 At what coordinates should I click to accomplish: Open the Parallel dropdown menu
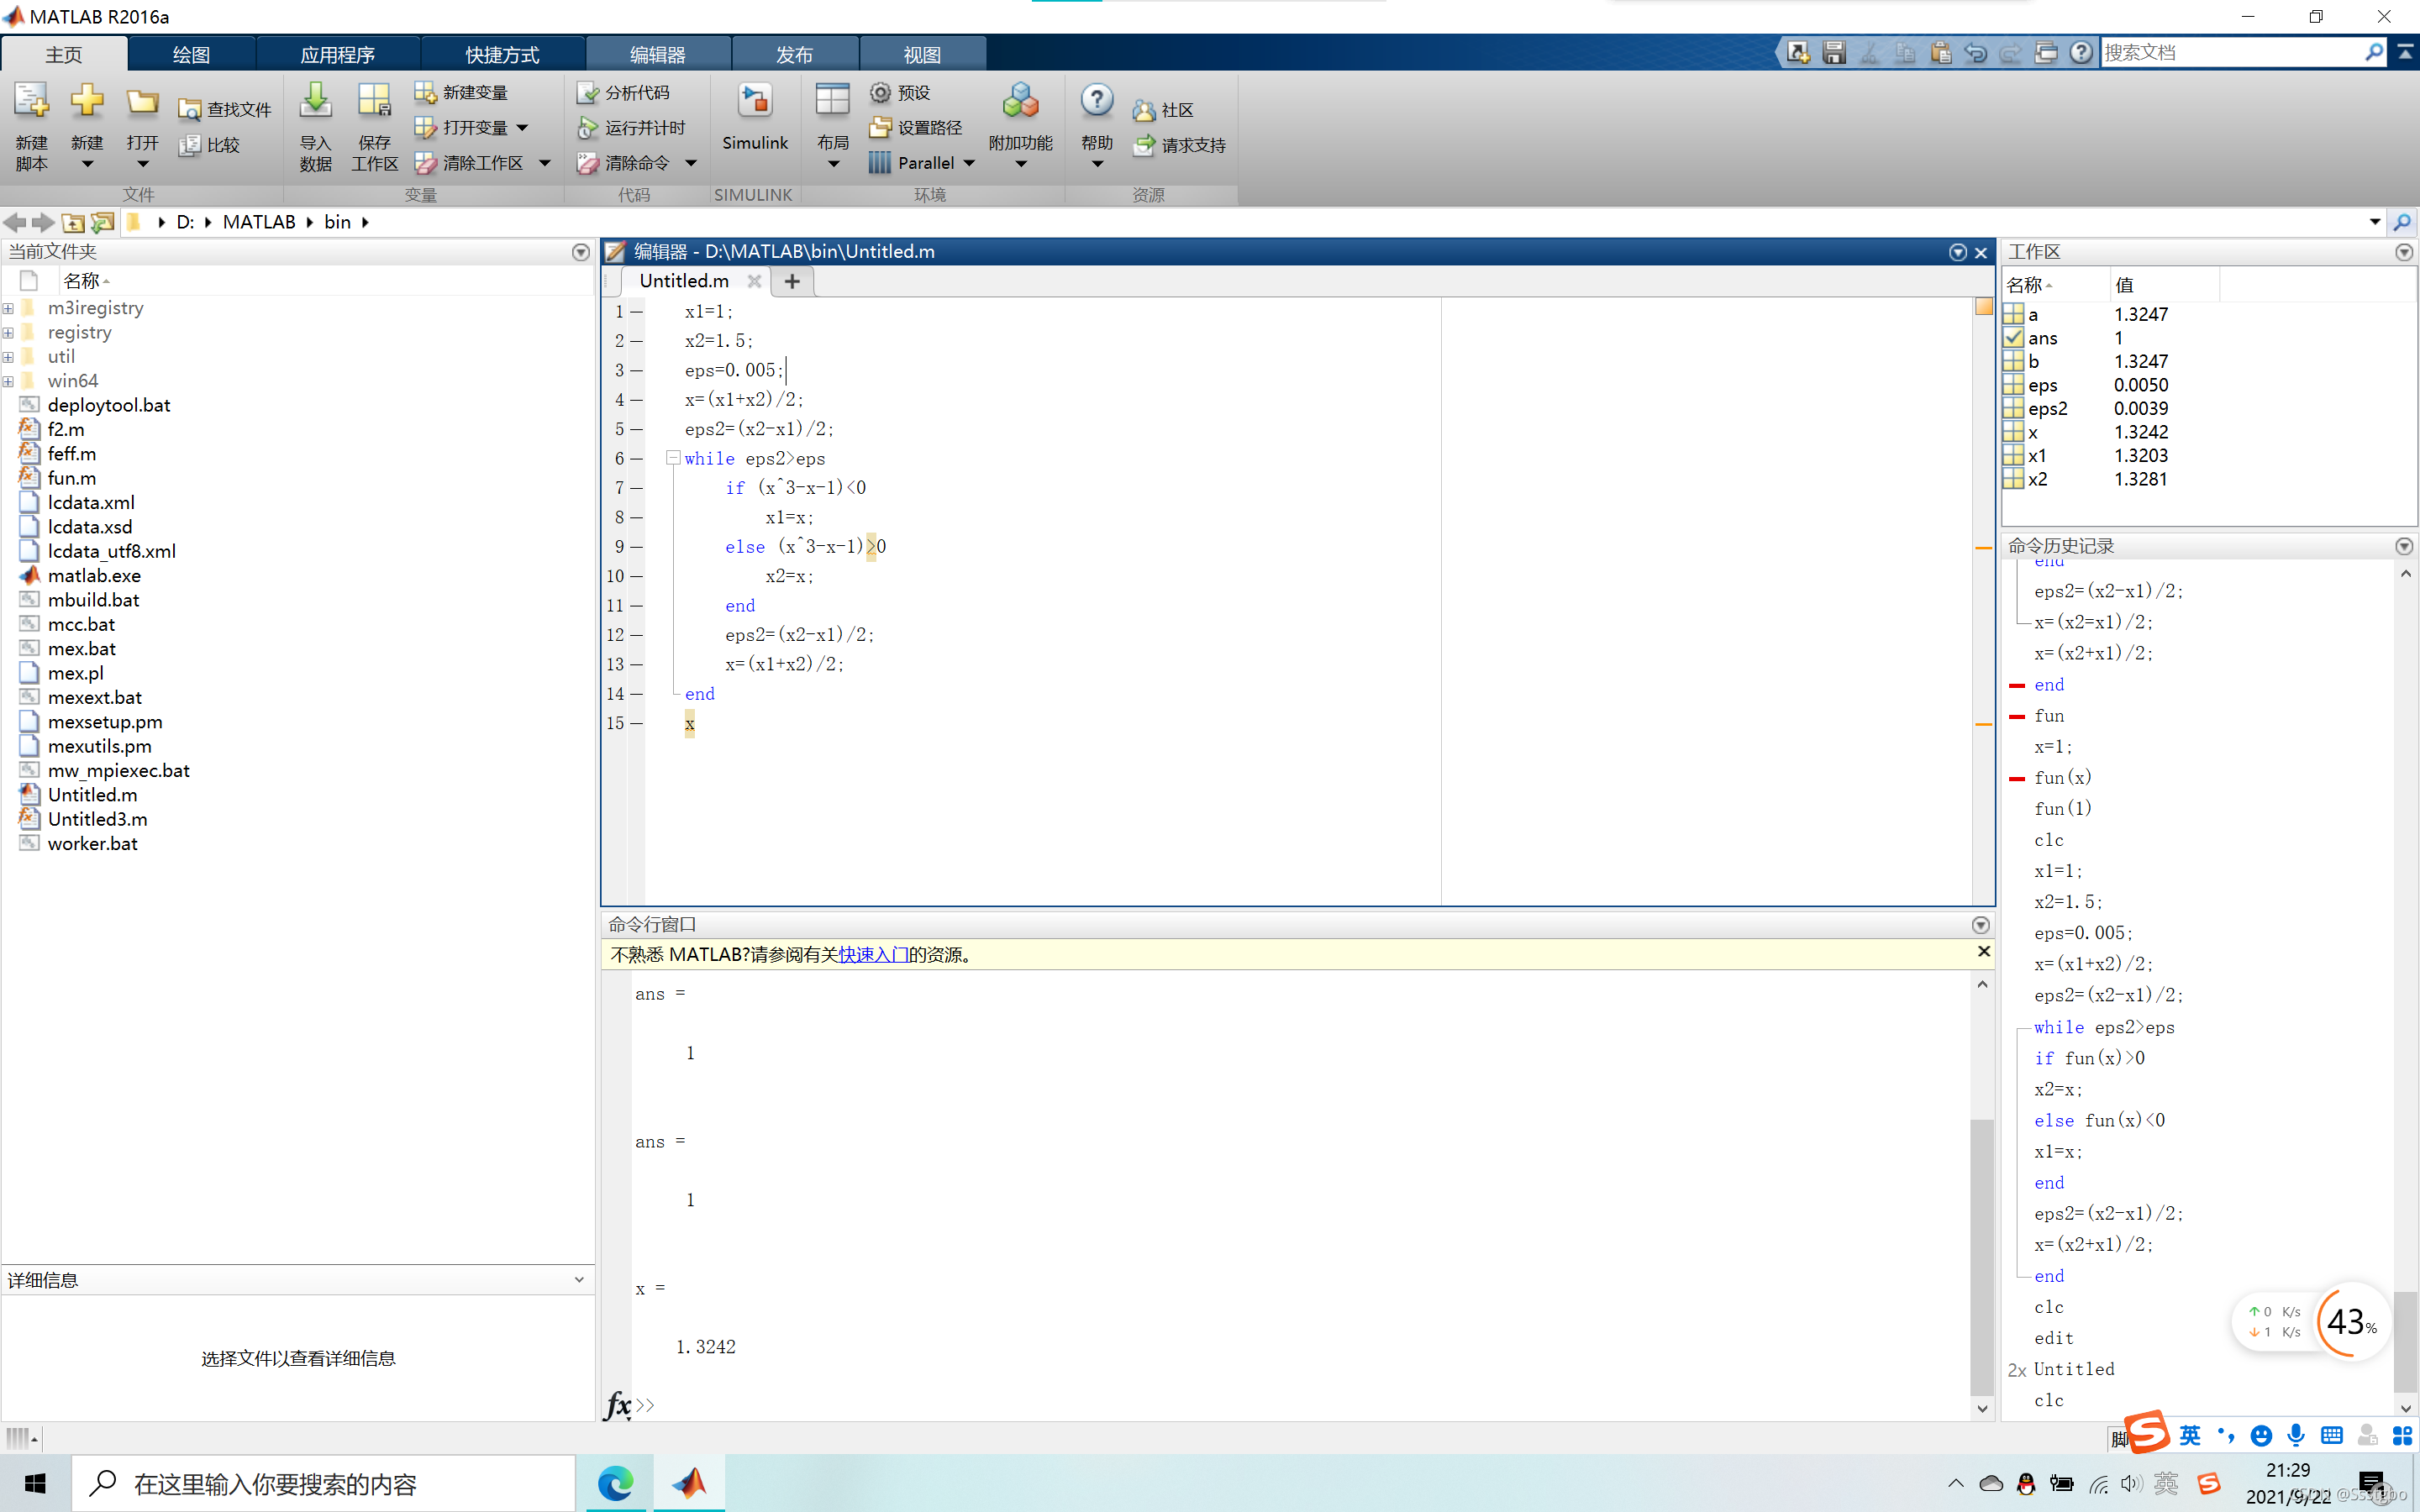(969, 163)
